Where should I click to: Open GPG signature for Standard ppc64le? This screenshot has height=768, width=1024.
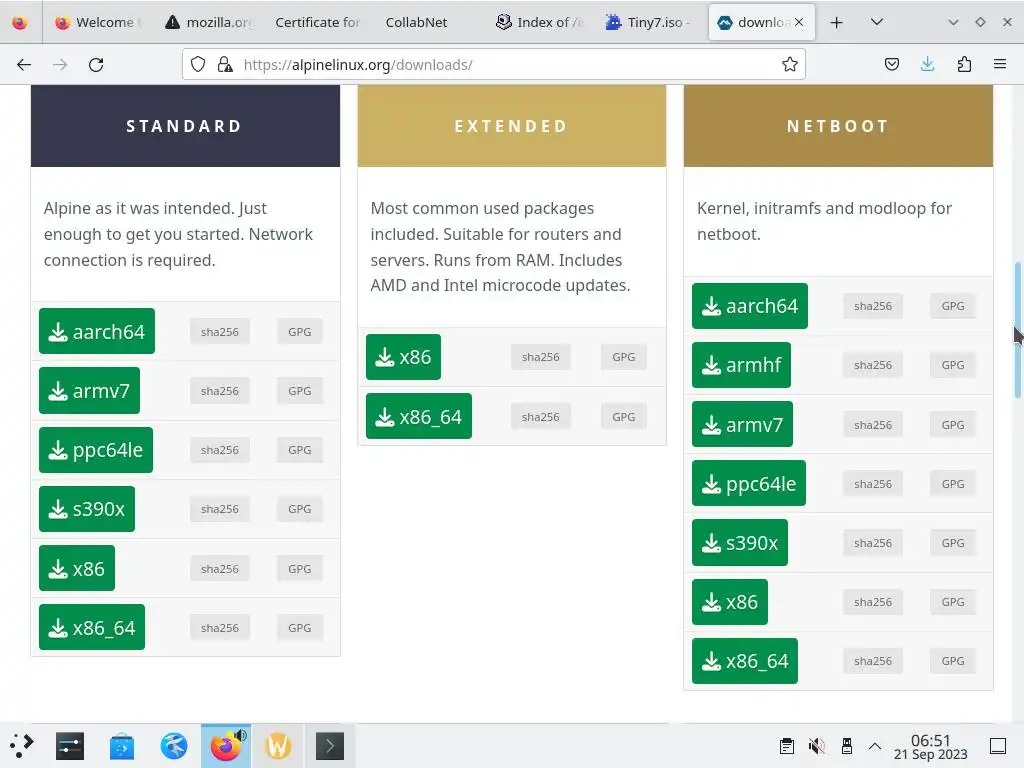click(300, 450)
